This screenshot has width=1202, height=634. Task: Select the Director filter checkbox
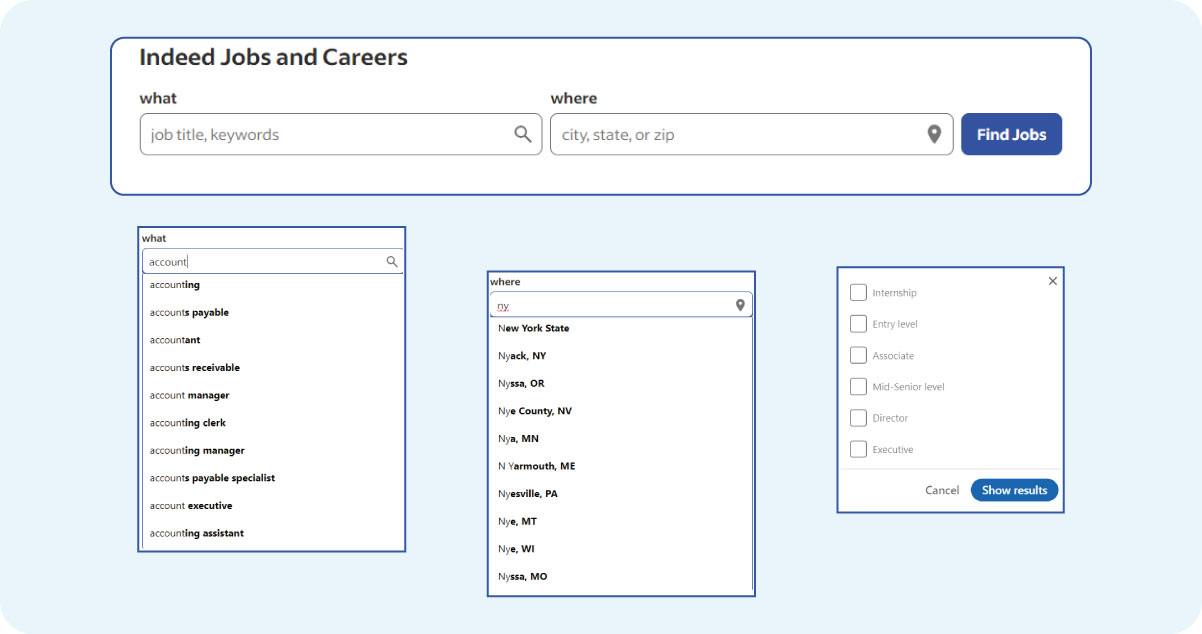pos(858,418)
